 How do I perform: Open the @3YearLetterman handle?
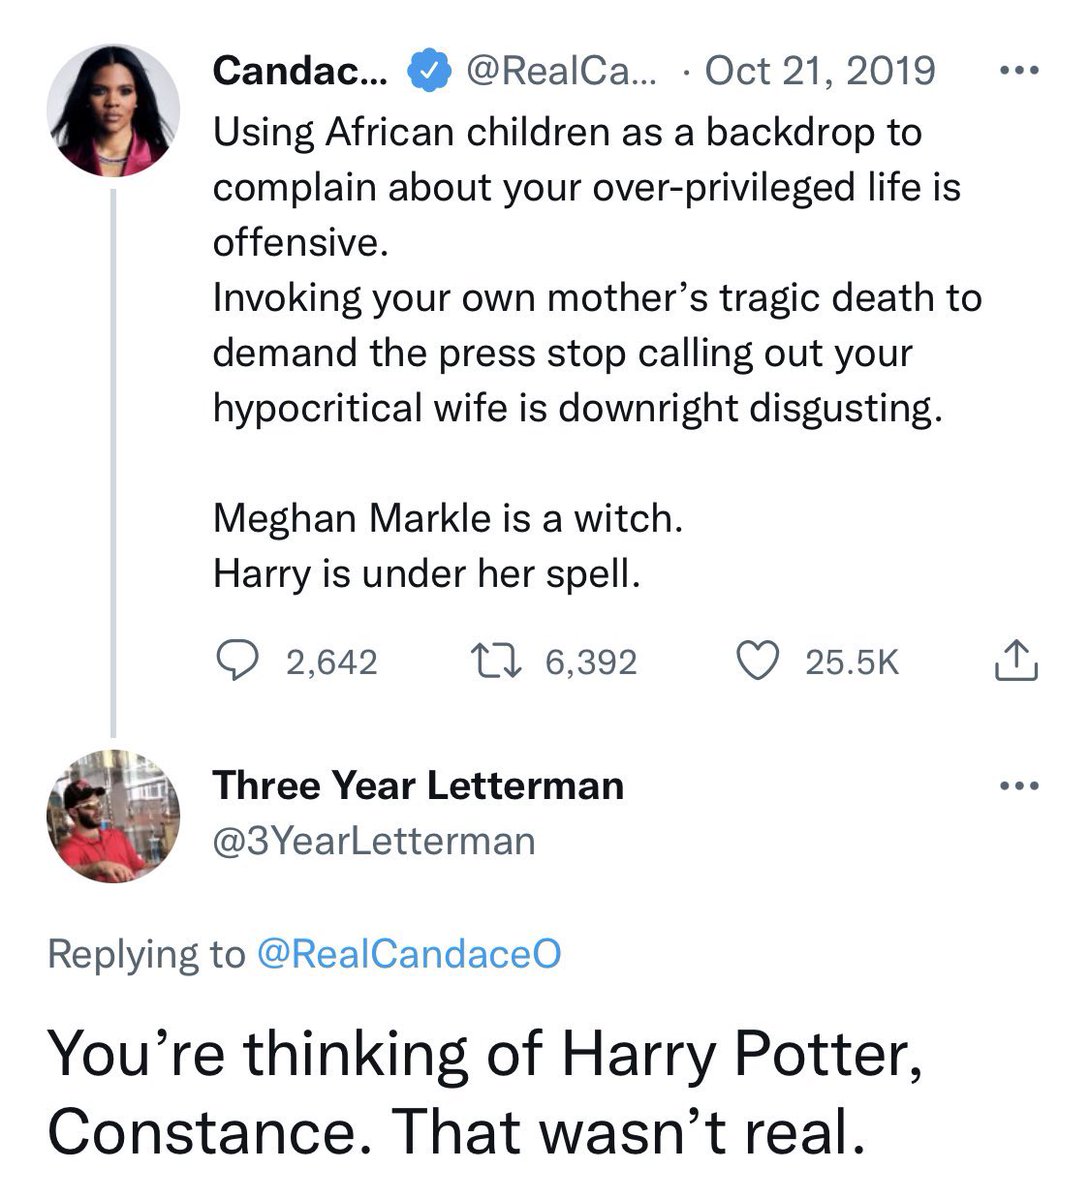click(x=374, y=841)
